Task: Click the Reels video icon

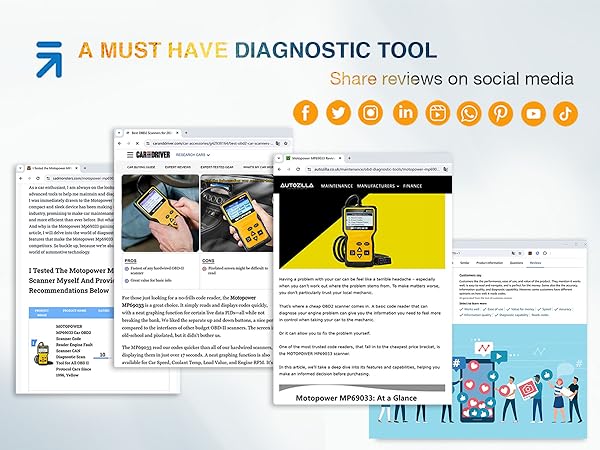Action: 437,113
